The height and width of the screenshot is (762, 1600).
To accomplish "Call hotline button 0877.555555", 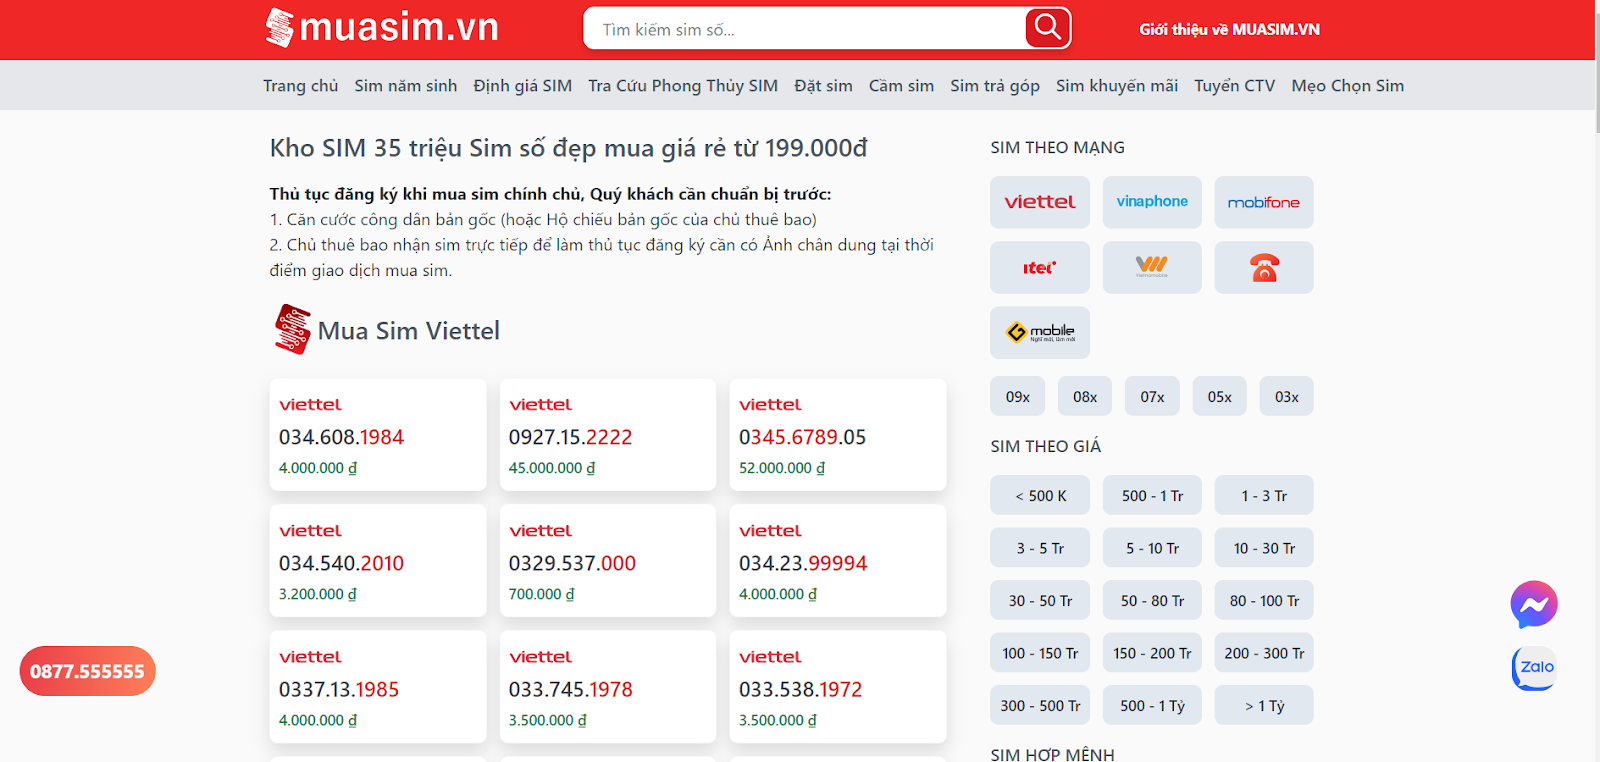I will pos(87,671).
